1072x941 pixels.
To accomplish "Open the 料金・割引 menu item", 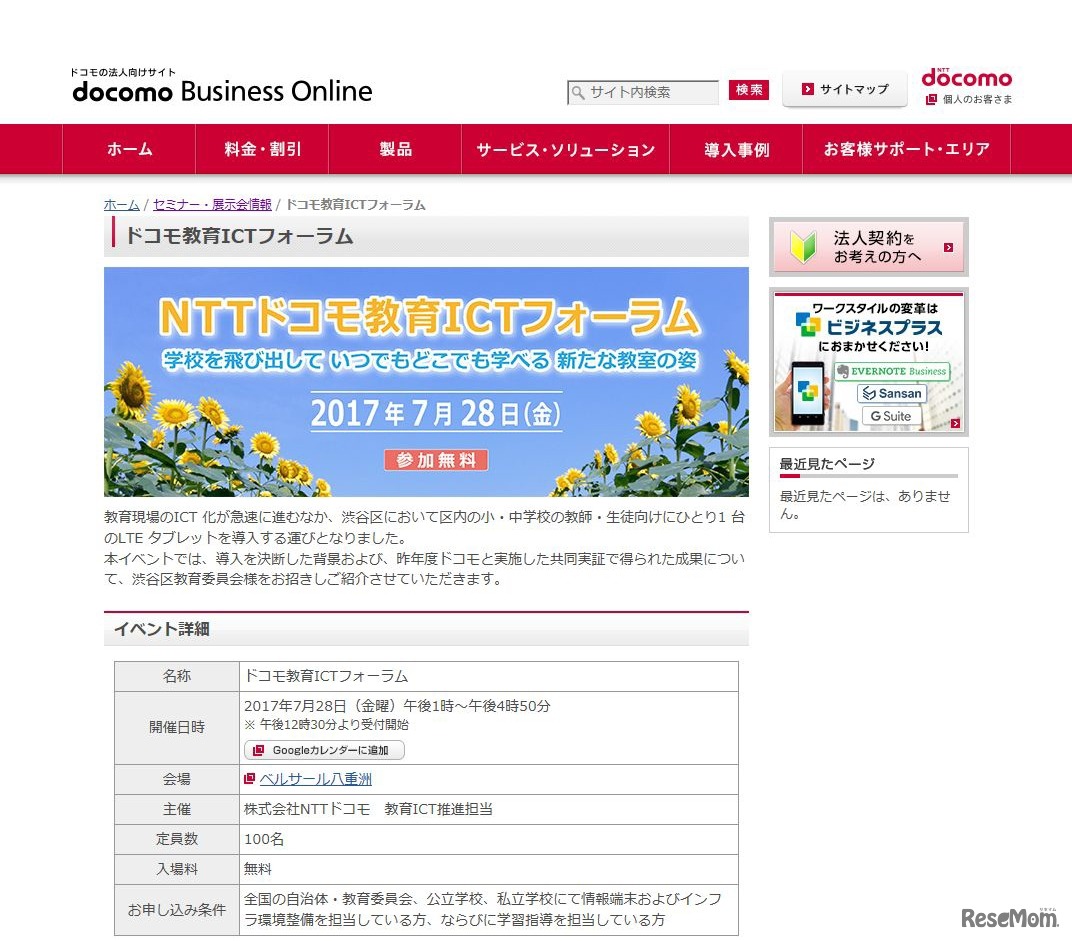I will [263, 149].
